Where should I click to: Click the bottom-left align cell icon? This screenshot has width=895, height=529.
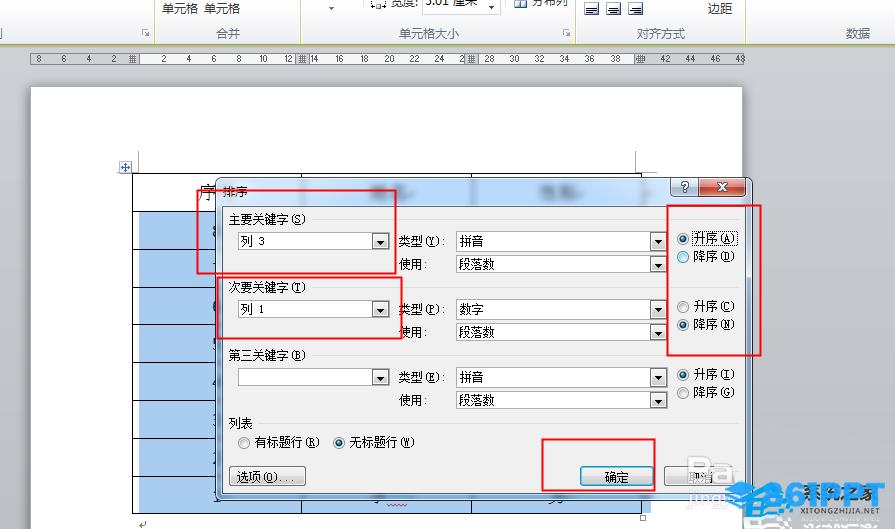[591, 9]
